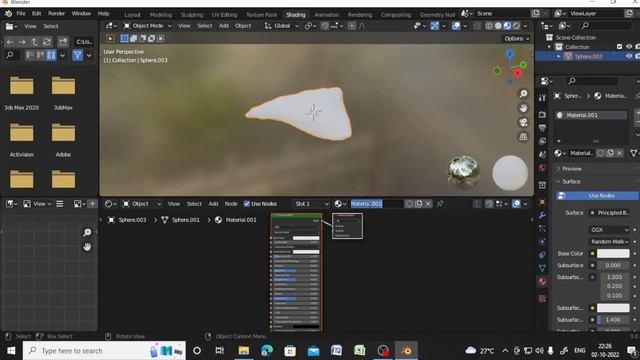
Task: Refresh the file browser listing
Action: [x=47, y=42]
